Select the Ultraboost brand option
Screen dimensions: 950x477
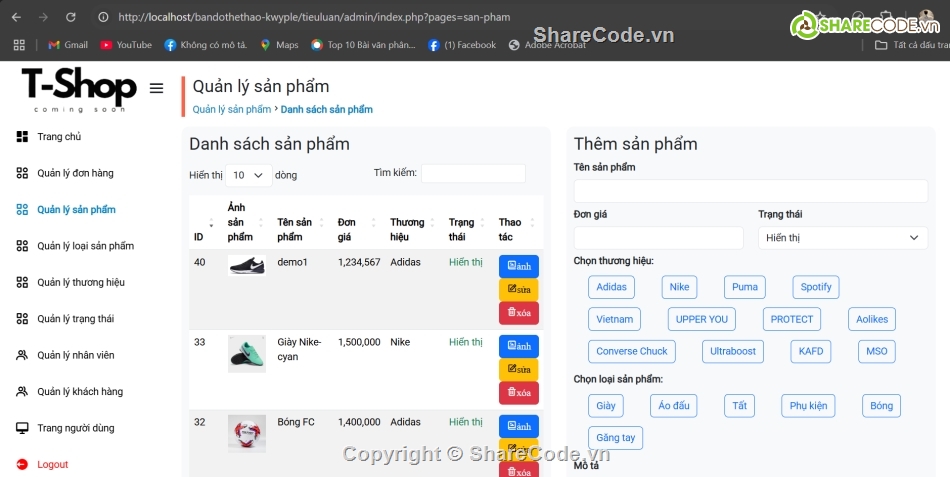(733, 352)
